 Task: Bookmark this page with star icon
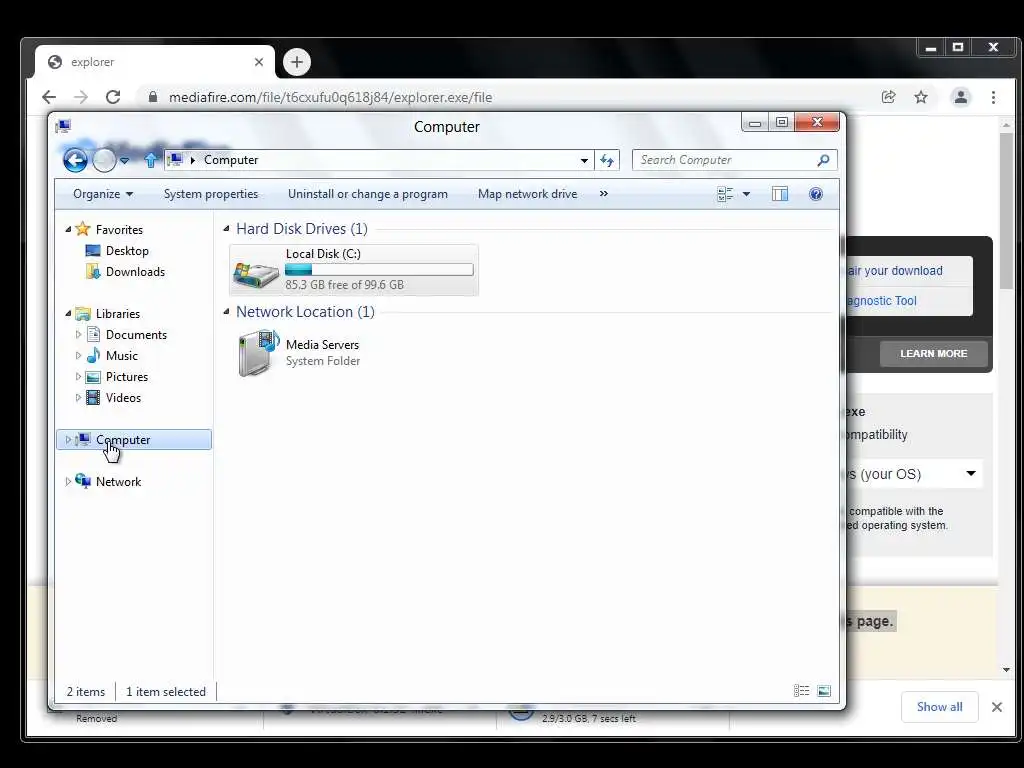[921, 97]
